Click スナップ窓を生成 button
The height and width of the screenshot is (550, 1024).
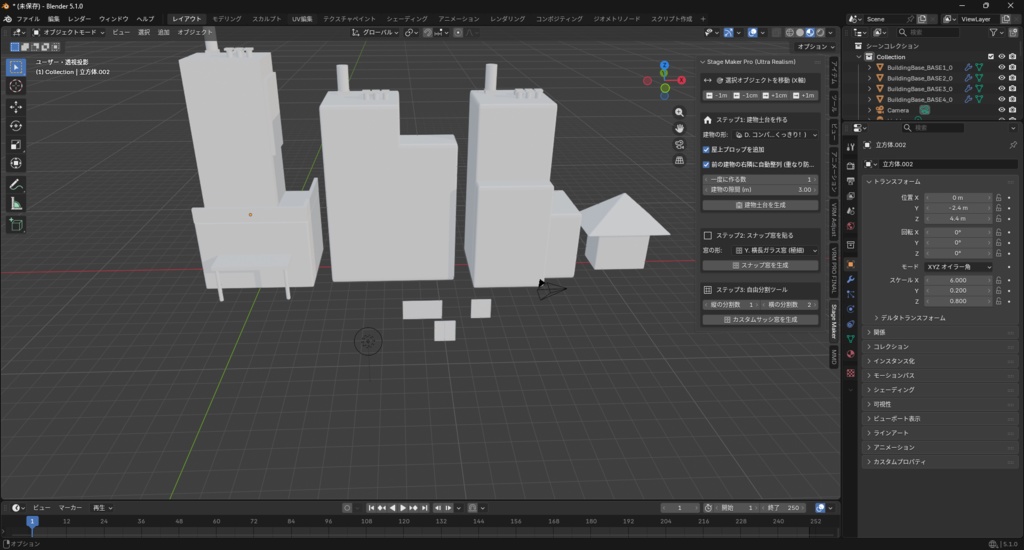tap(760, 265)
